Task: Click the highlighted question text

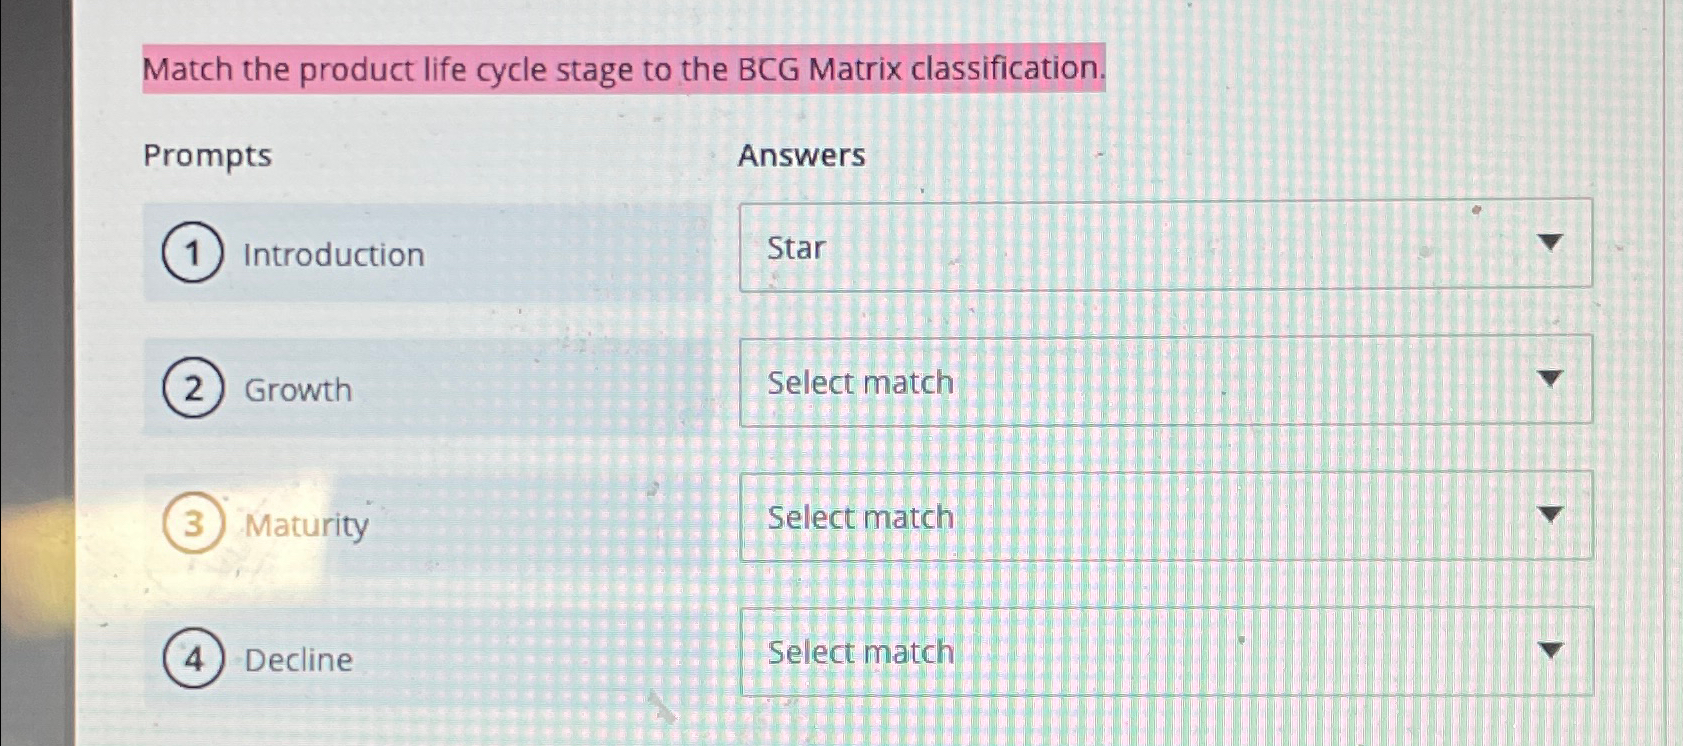Action: (x=624, y=69)
